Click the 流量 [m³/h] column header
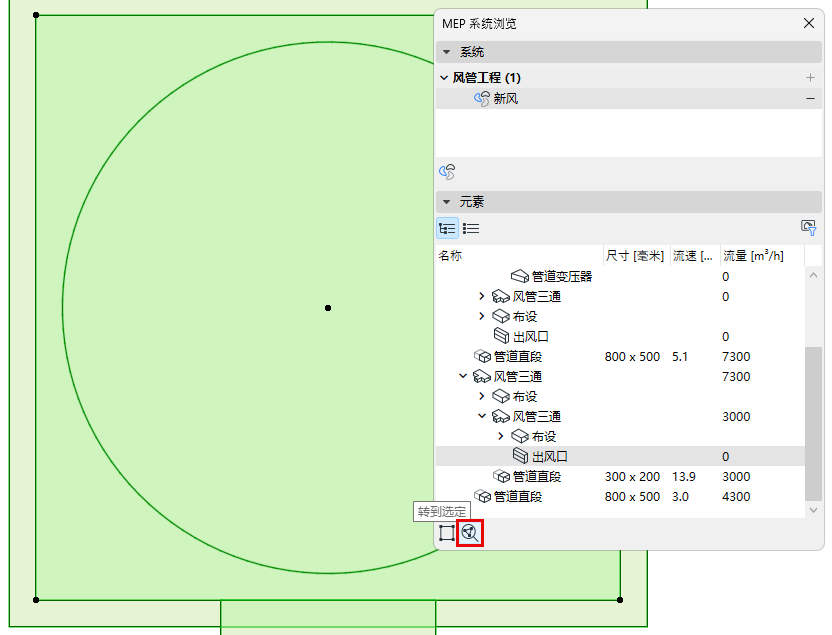The image size is (832, 635). pos(762,256)
